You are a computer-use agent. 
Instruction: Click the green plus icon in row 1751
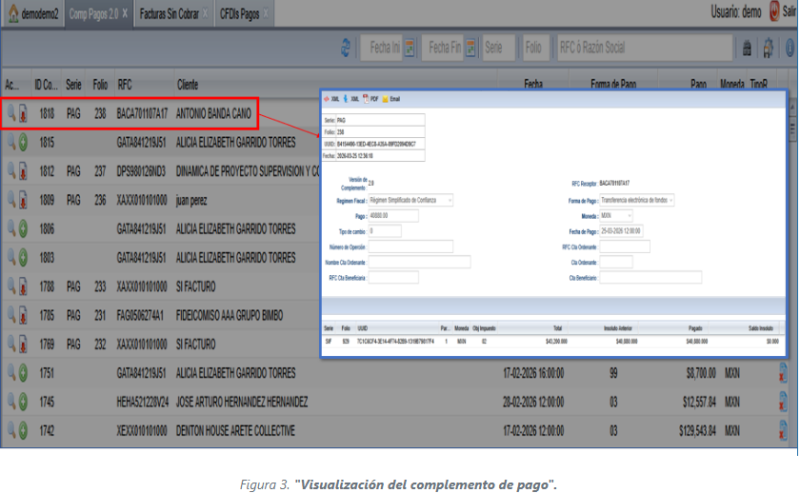[23, 374]
